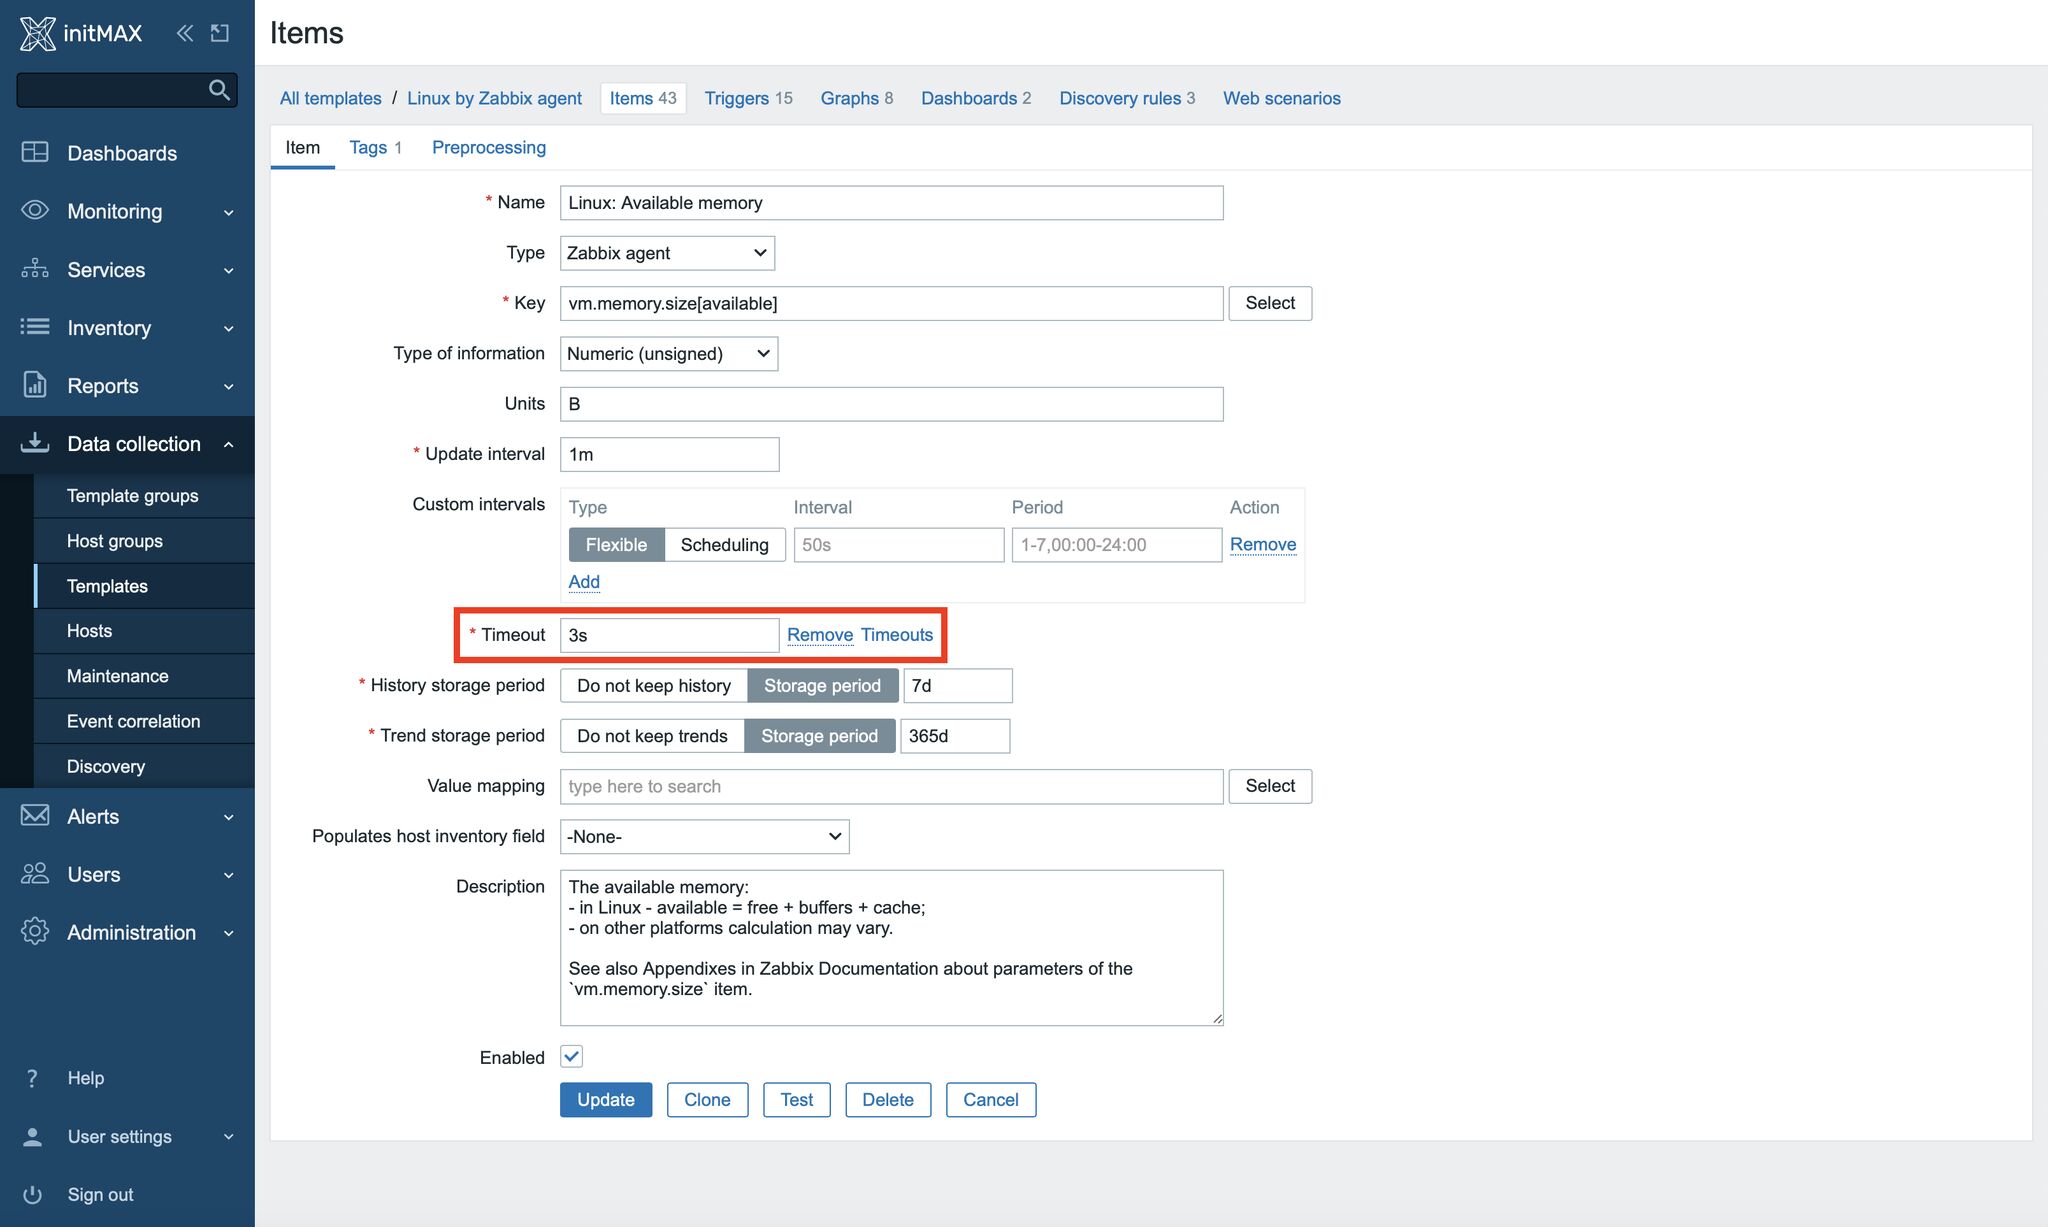Choose history Storage period option
Screen dimensions: 2048x1227
(822, 686)
